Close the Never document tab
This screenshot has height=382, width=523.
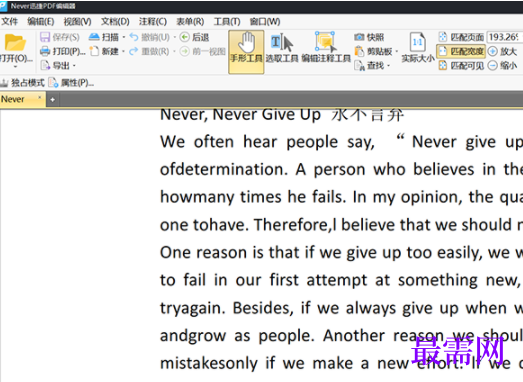pyautogui.click(x=40, y=97)
